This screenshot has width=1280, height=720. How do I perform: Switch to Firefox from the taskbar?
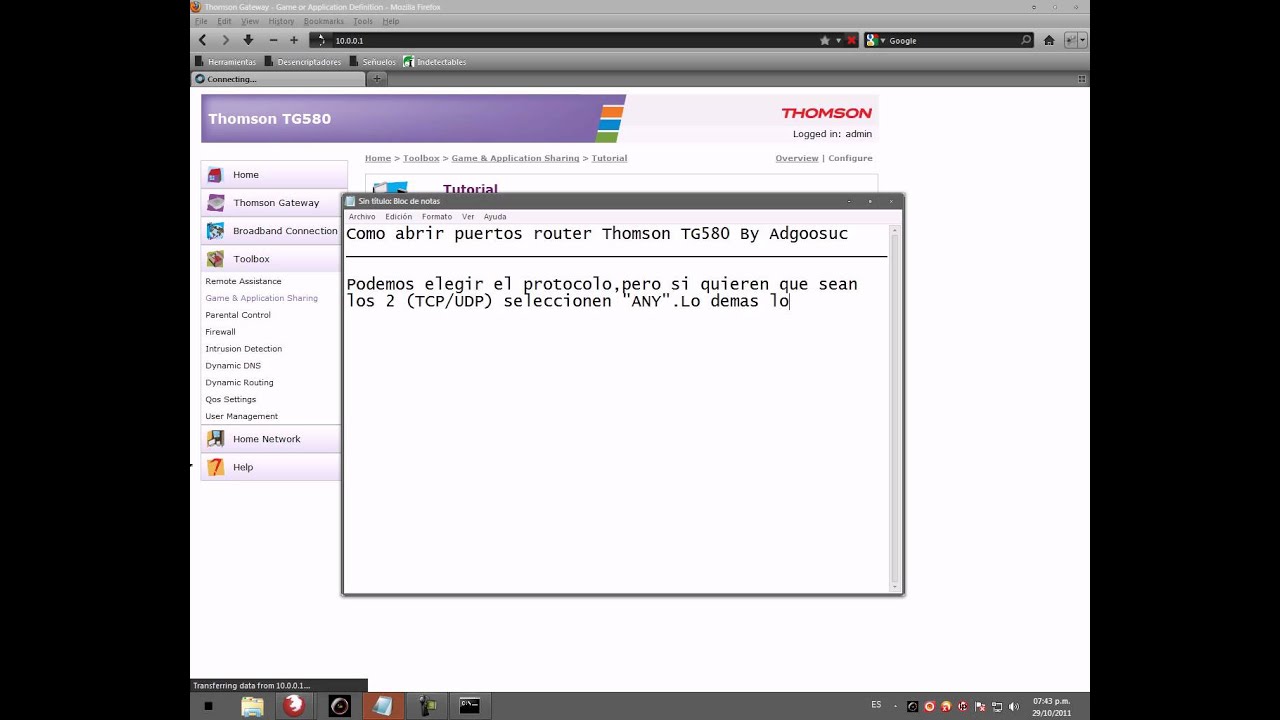coord(293,706)
